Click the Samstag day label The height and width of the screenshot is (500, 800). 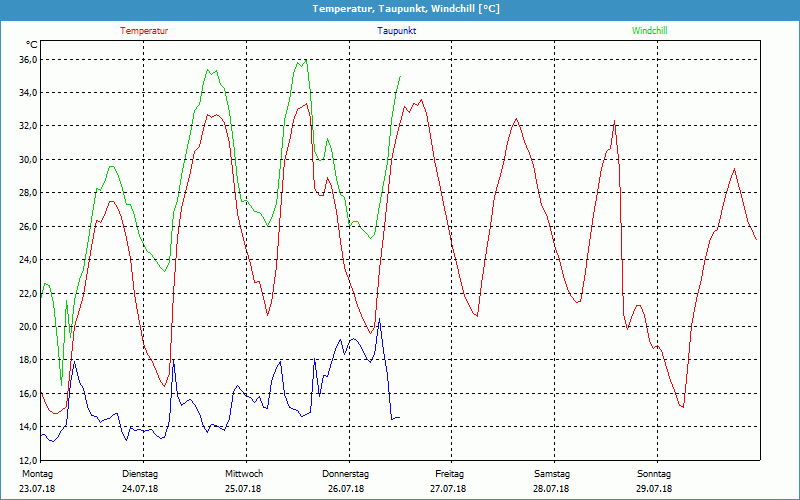[552, 474]
